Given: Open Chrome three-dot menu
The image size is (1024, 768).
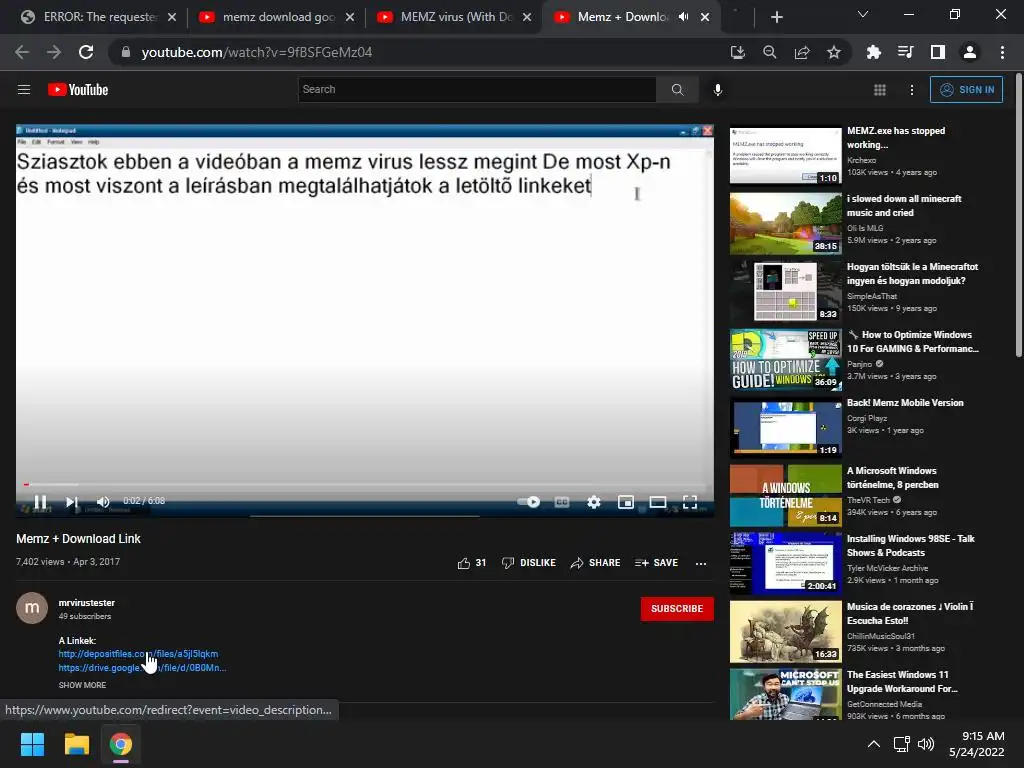Looking at the screenshot, I should pyautogui.click(x=1002, y=52).
